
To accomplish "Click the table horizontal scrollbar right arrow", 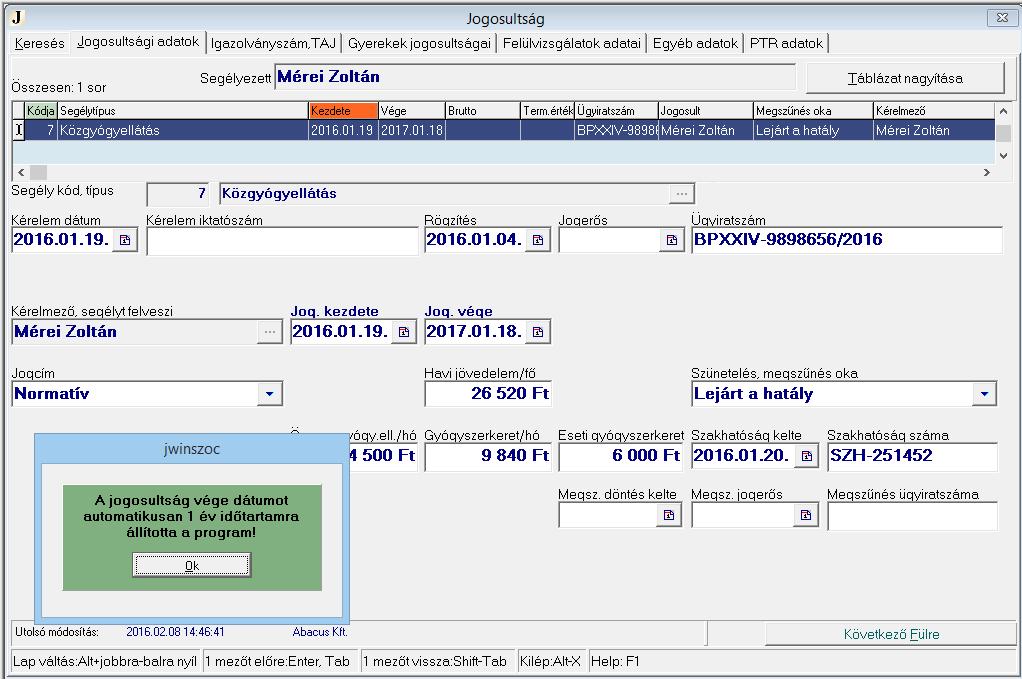I will [987, 173].
